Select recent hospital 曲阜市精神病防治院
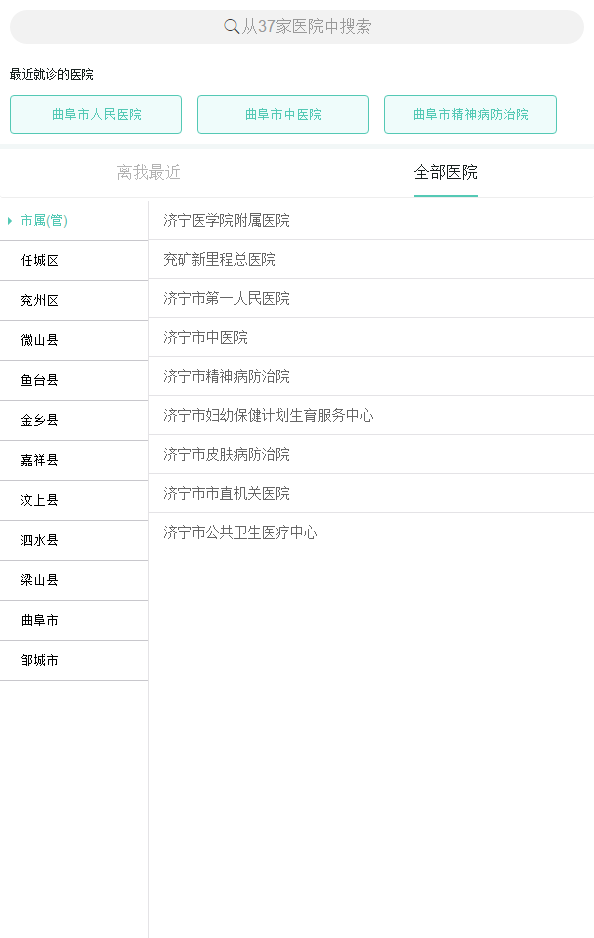 pyautogui.click(x=470, y=114)
